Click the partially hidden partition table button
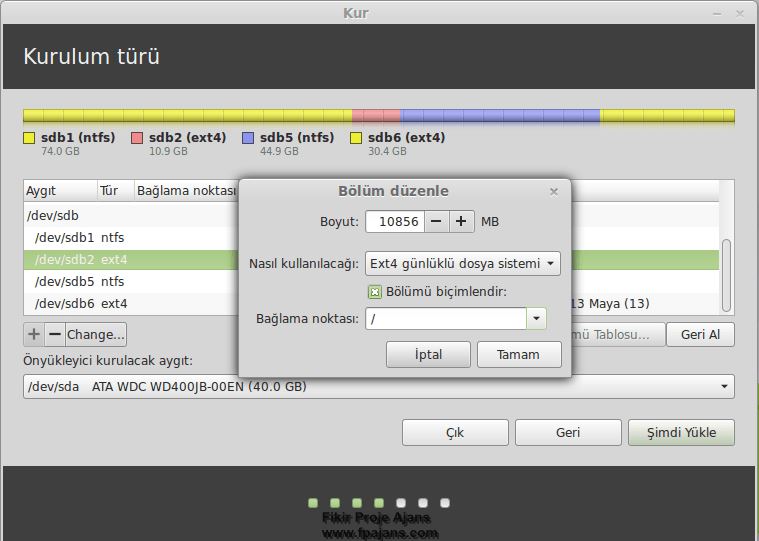Viewport: 759px width, 541px height. (618, 334)
